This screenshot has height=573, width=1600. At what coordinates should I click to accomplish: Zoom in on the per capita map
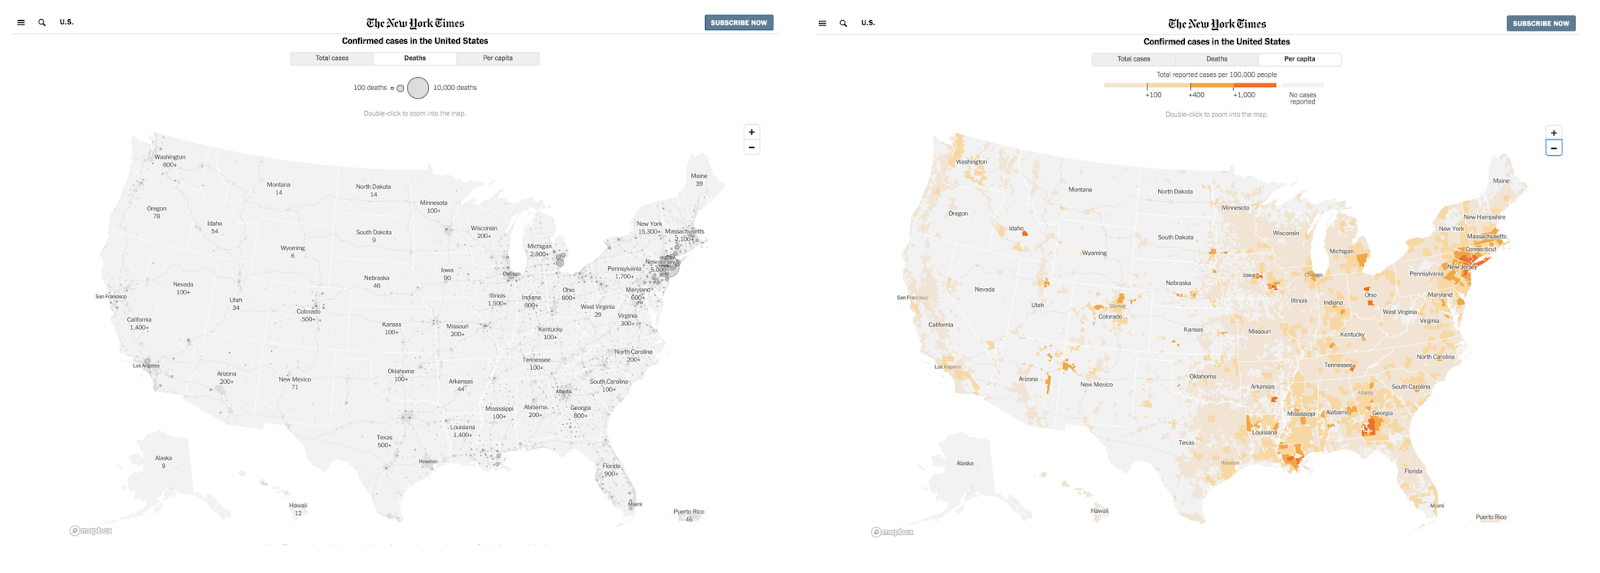pos(1553,133)
